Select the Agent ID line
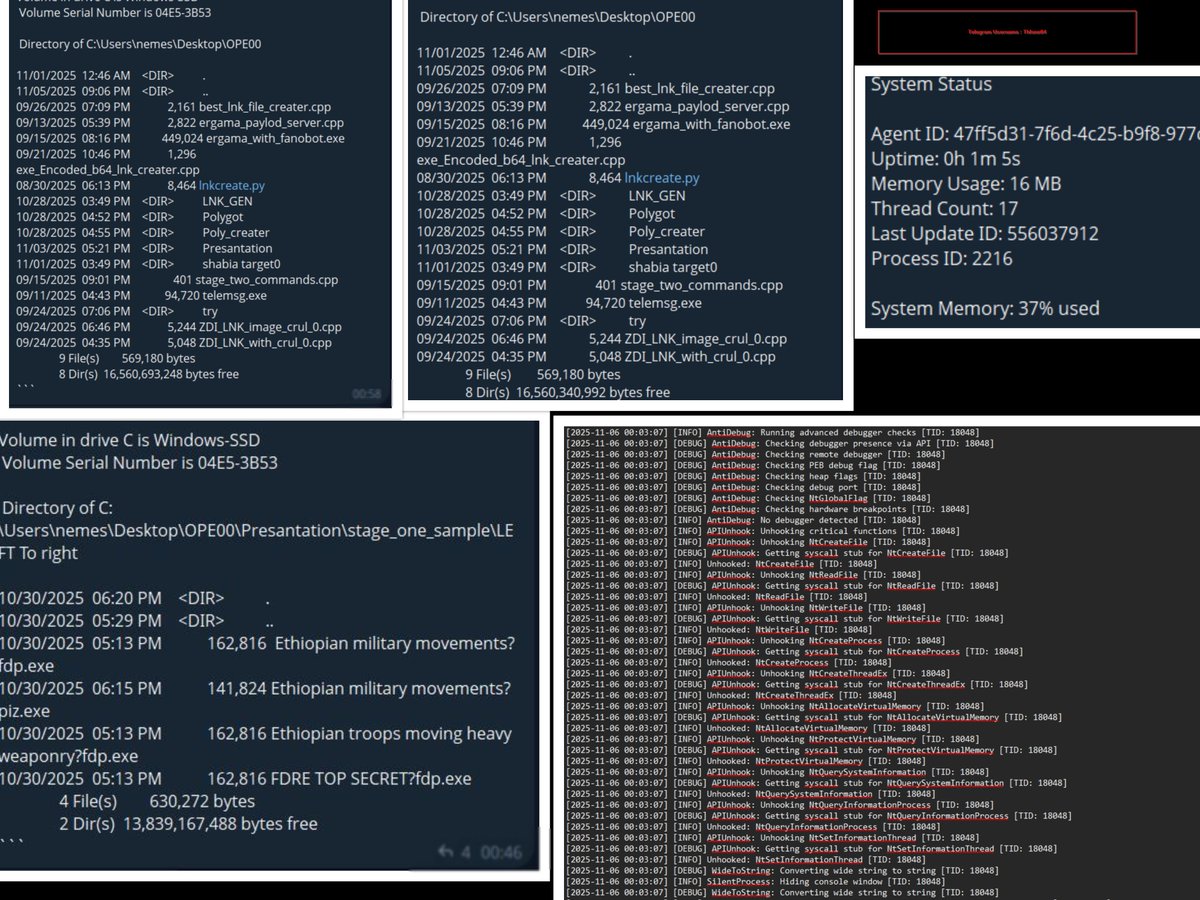Image resolution: width=1200 pixels, height=900 pixels. [x=1035, y=134]
